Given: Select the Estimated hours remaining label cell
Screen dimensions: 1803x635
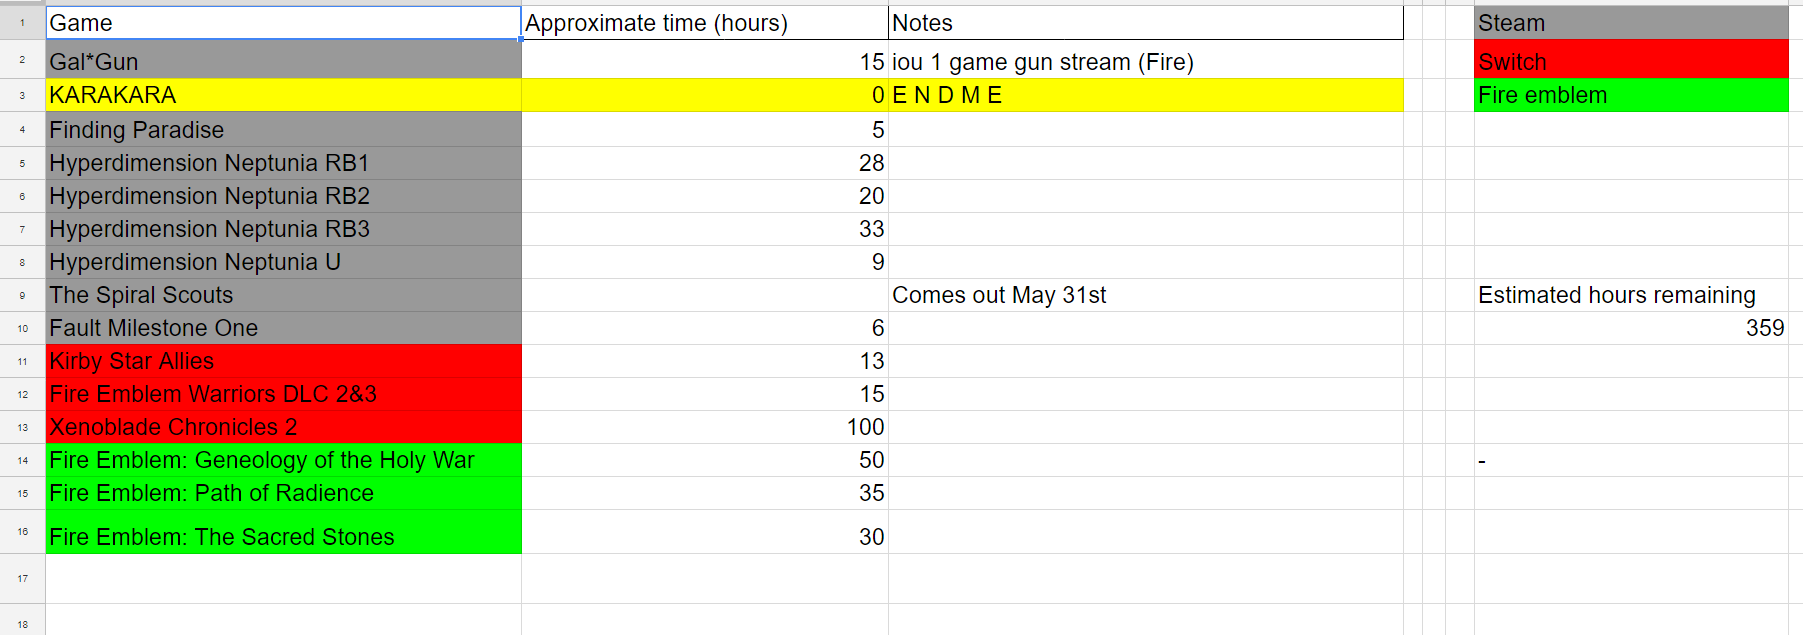Looking at the screenshot, I should (1631, 295).
